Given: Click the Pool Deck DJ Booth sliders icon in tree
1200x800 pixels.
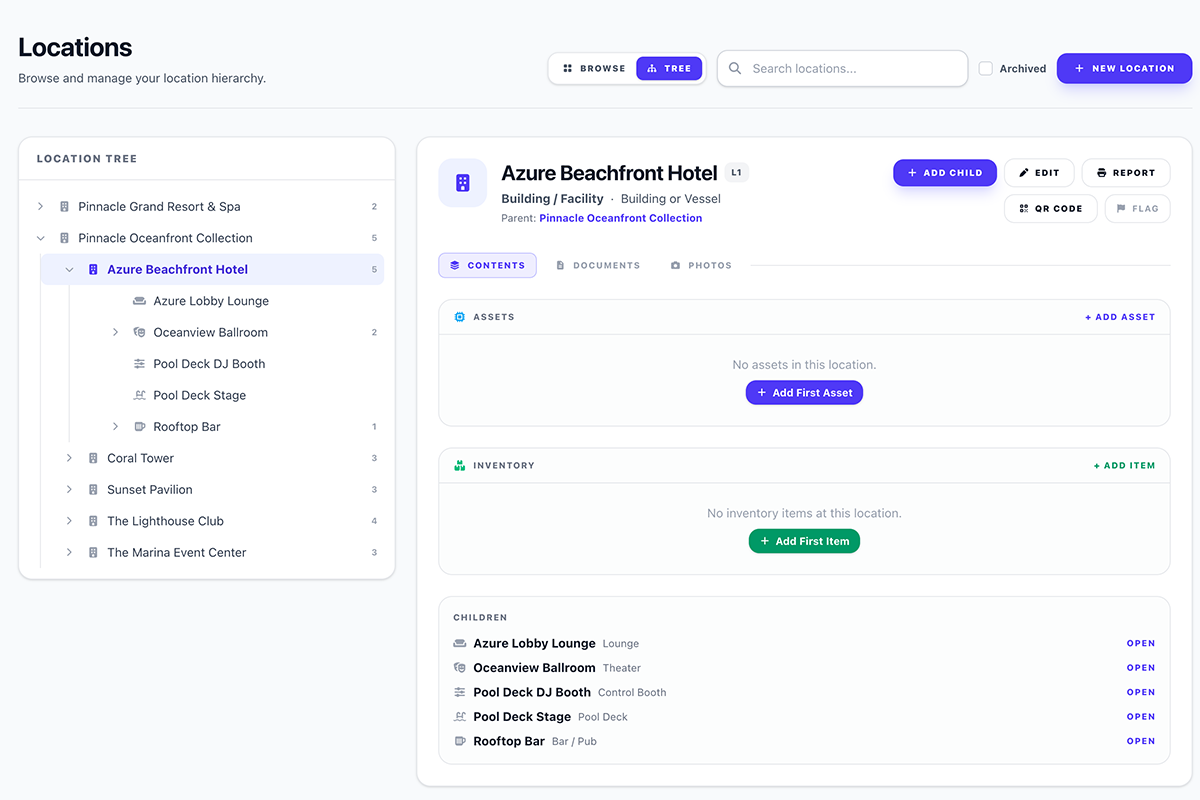Looking at the screenshot, I should (x=139, y=364).
